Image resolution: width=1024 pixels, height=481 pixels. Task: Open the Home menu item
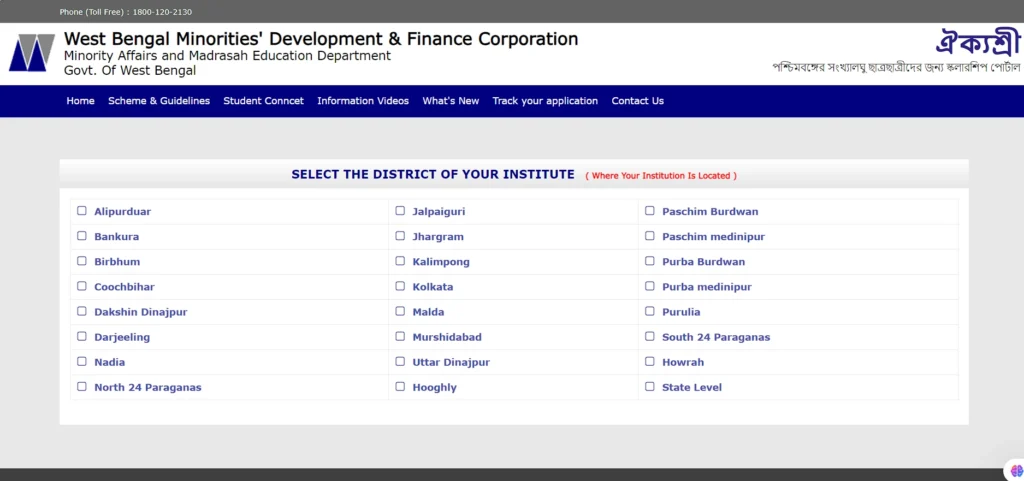[x=80, y=101]
